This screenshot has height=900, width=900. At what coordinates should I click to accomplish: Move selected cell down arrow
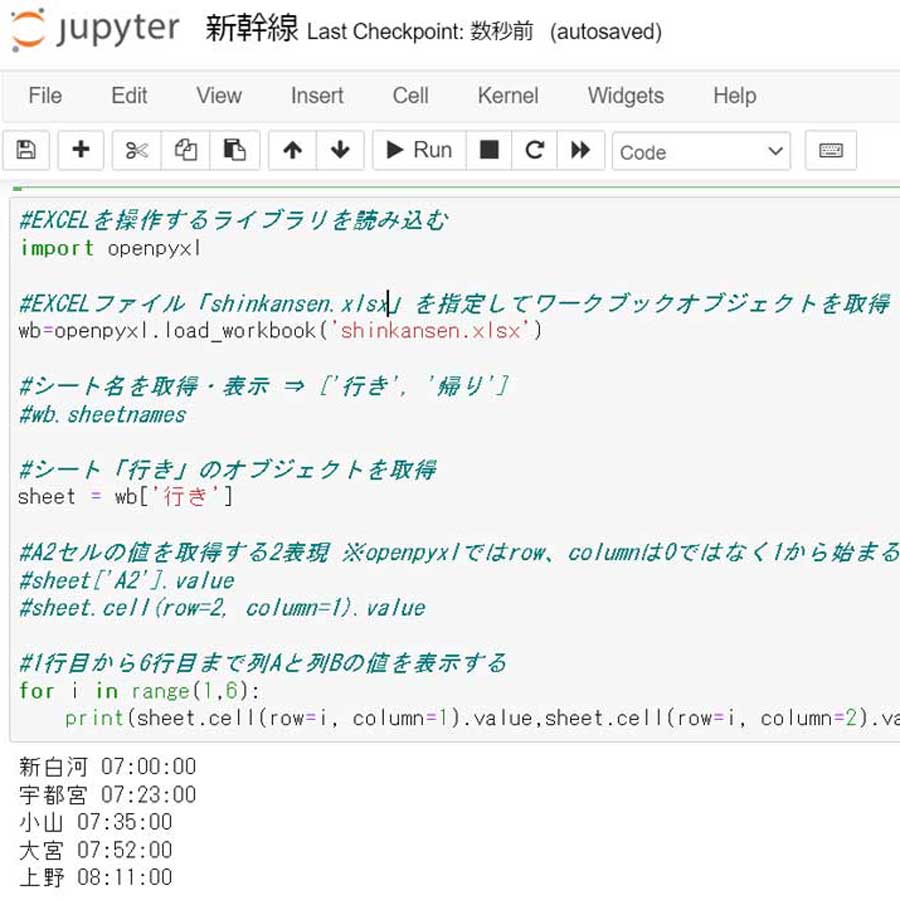click(x=340, y=150)
